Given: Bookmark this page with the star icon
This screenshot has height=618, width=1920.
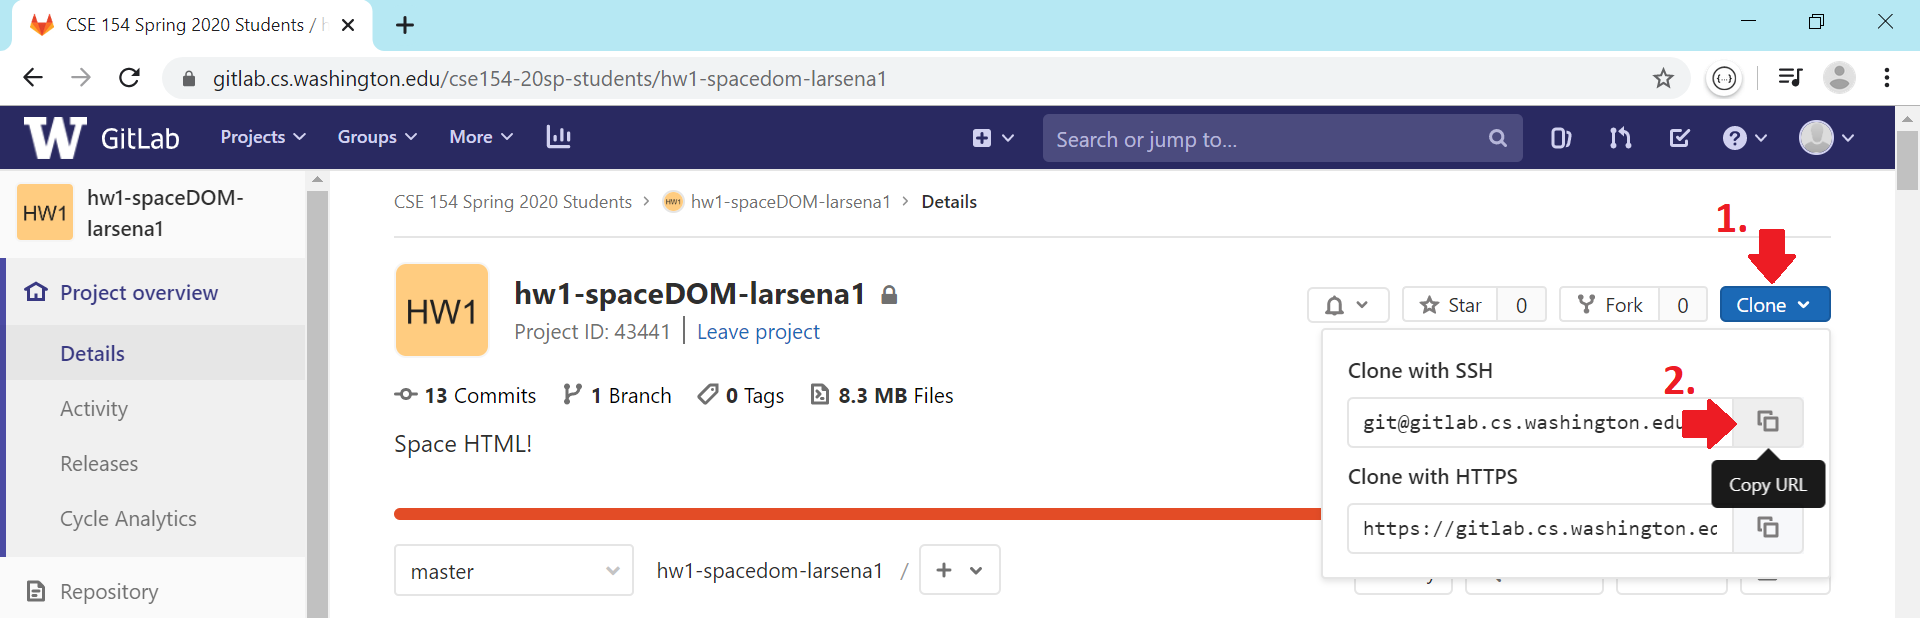Looking at the screenshot, I should pyautogui.click(x=1662, y=78).
